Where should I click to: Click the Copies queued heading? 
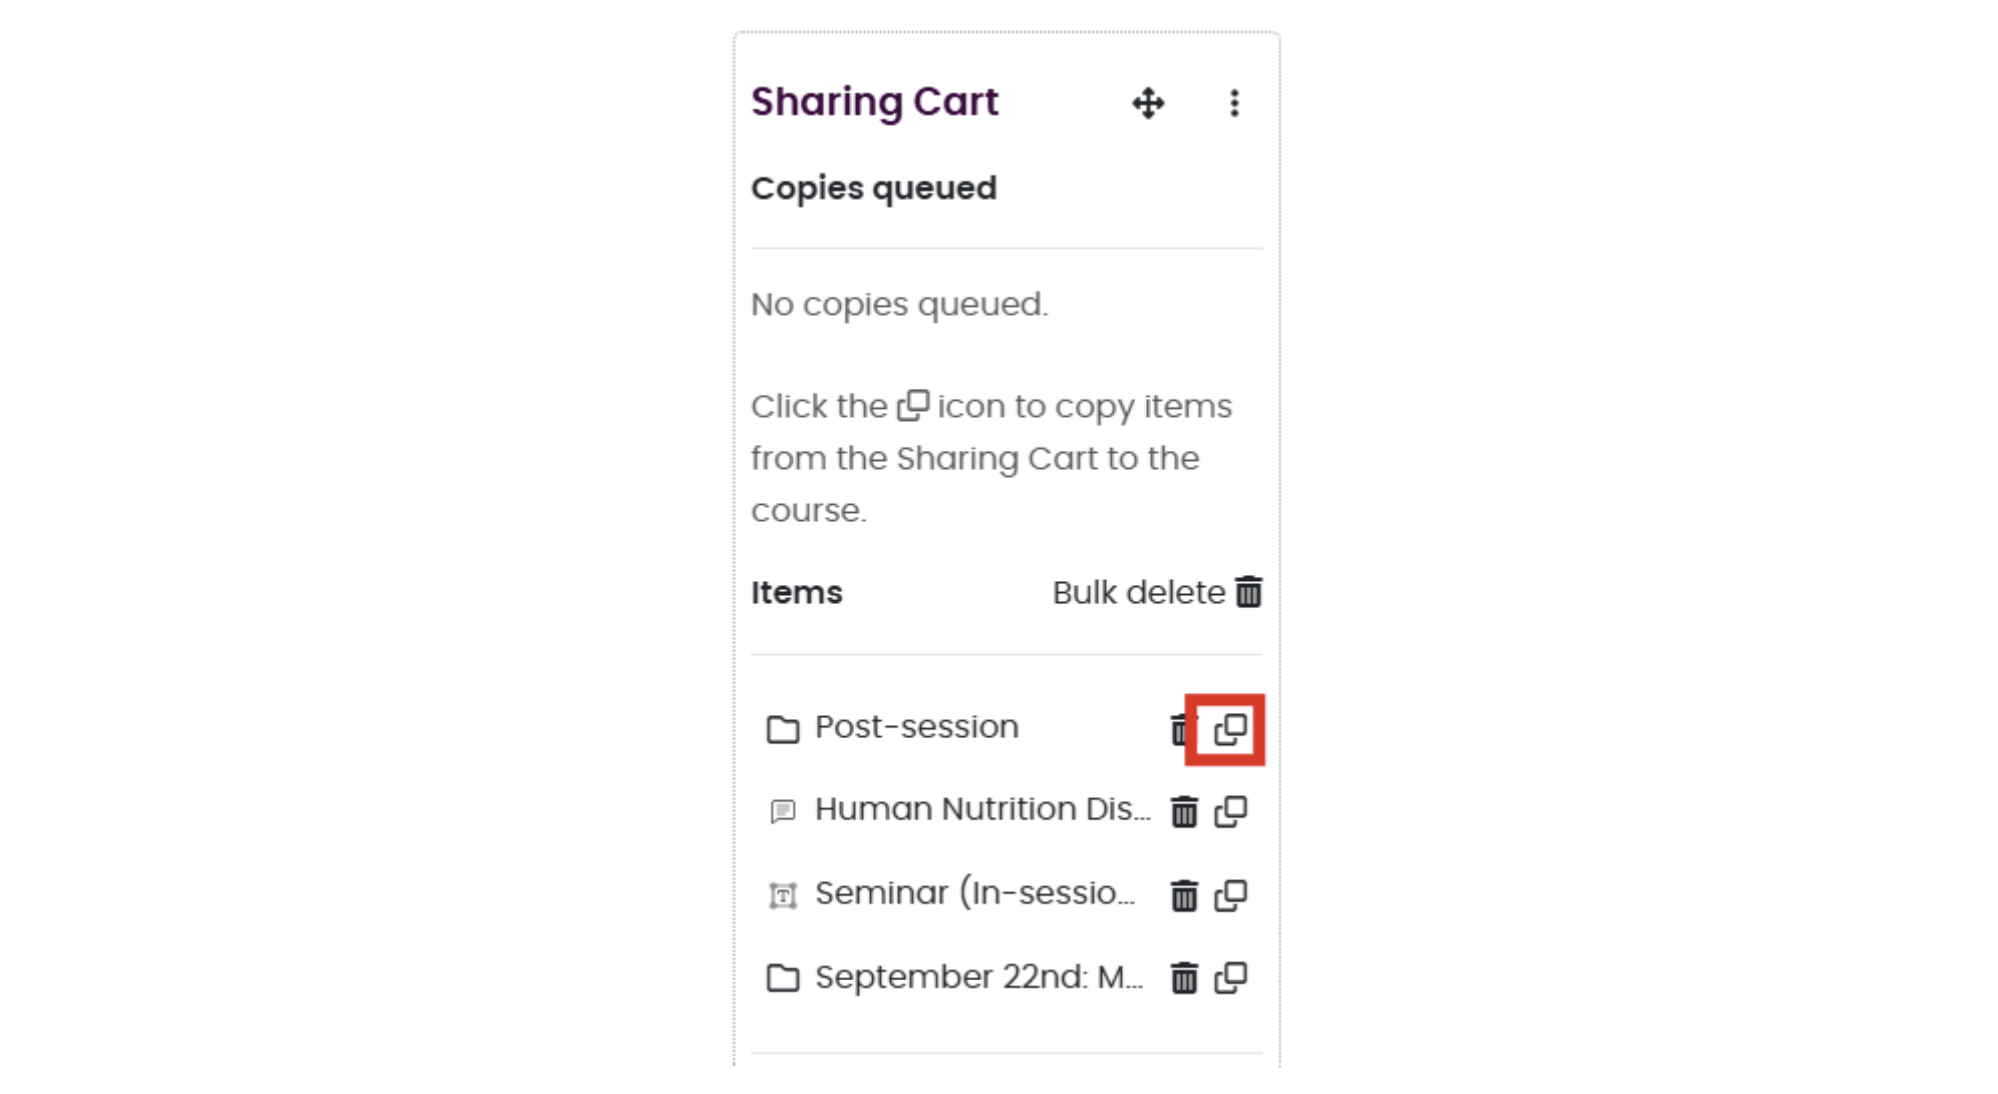click(x=874, y=188)
